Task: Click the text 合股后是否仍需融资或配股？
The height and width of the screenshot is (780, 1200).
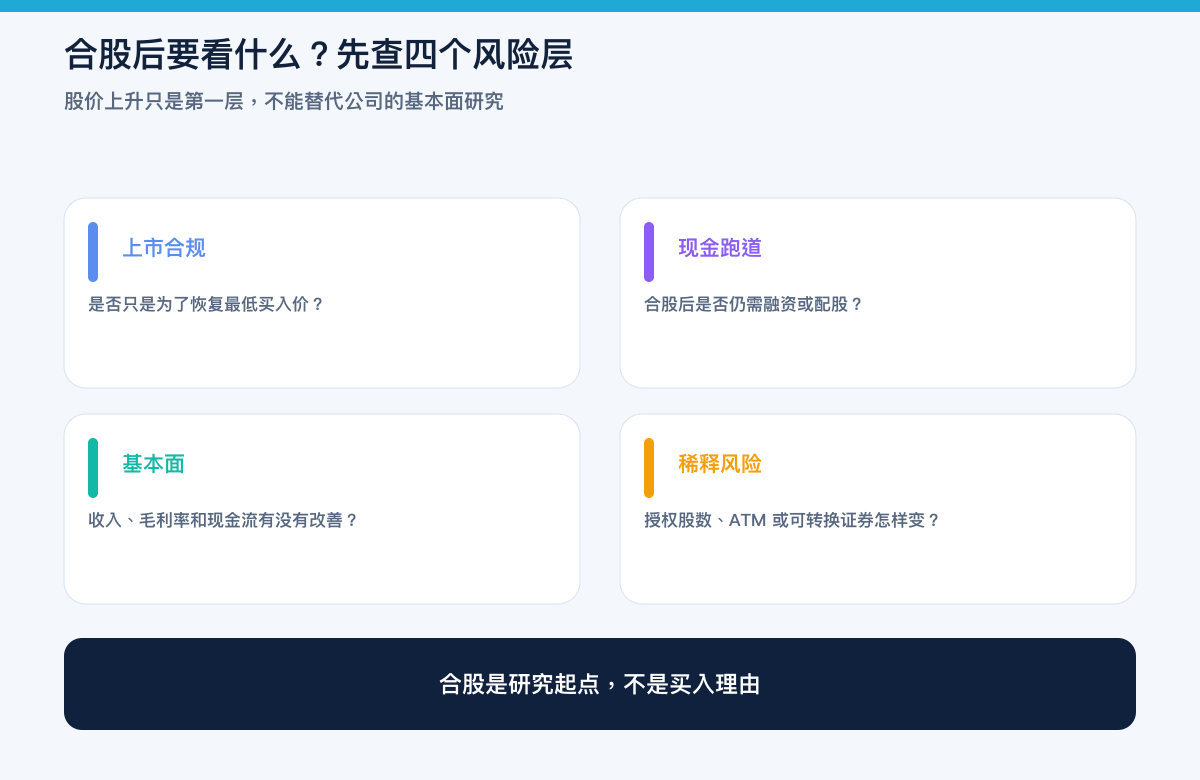Action: [754, 304]
